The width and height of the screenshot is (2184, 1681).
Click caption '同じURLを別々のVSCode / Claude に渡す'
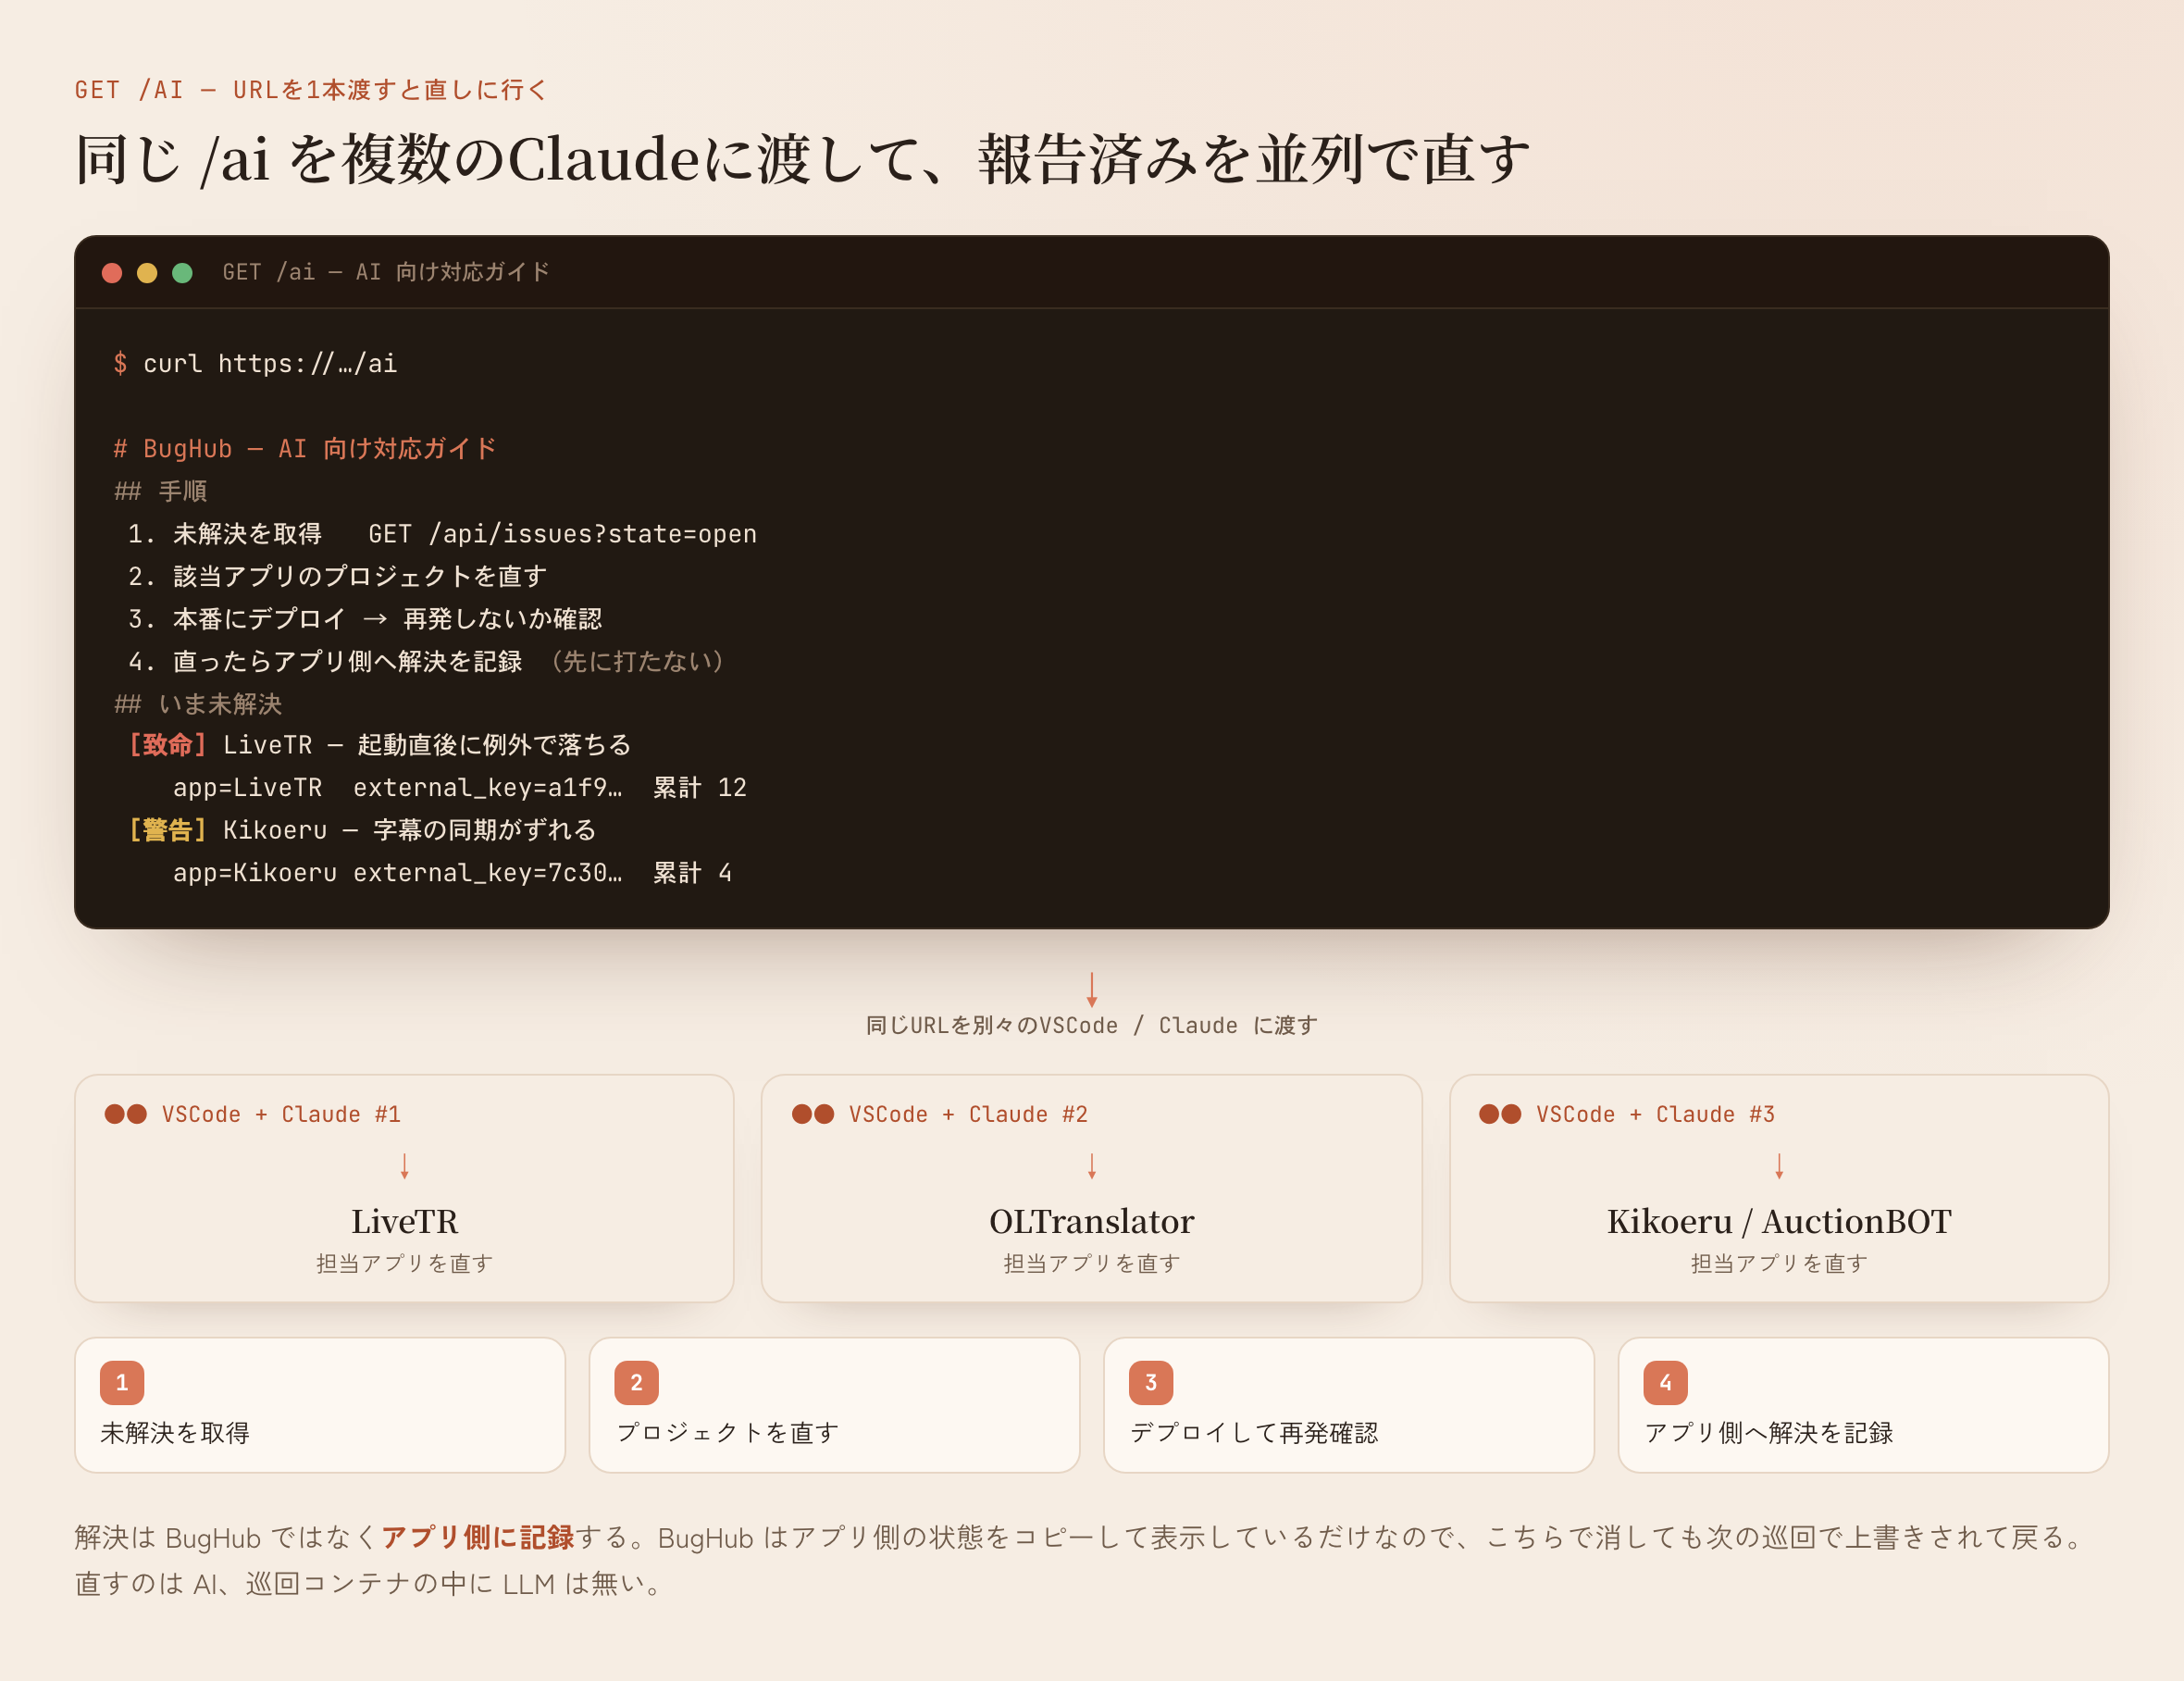click(x=1092, y=1026)
